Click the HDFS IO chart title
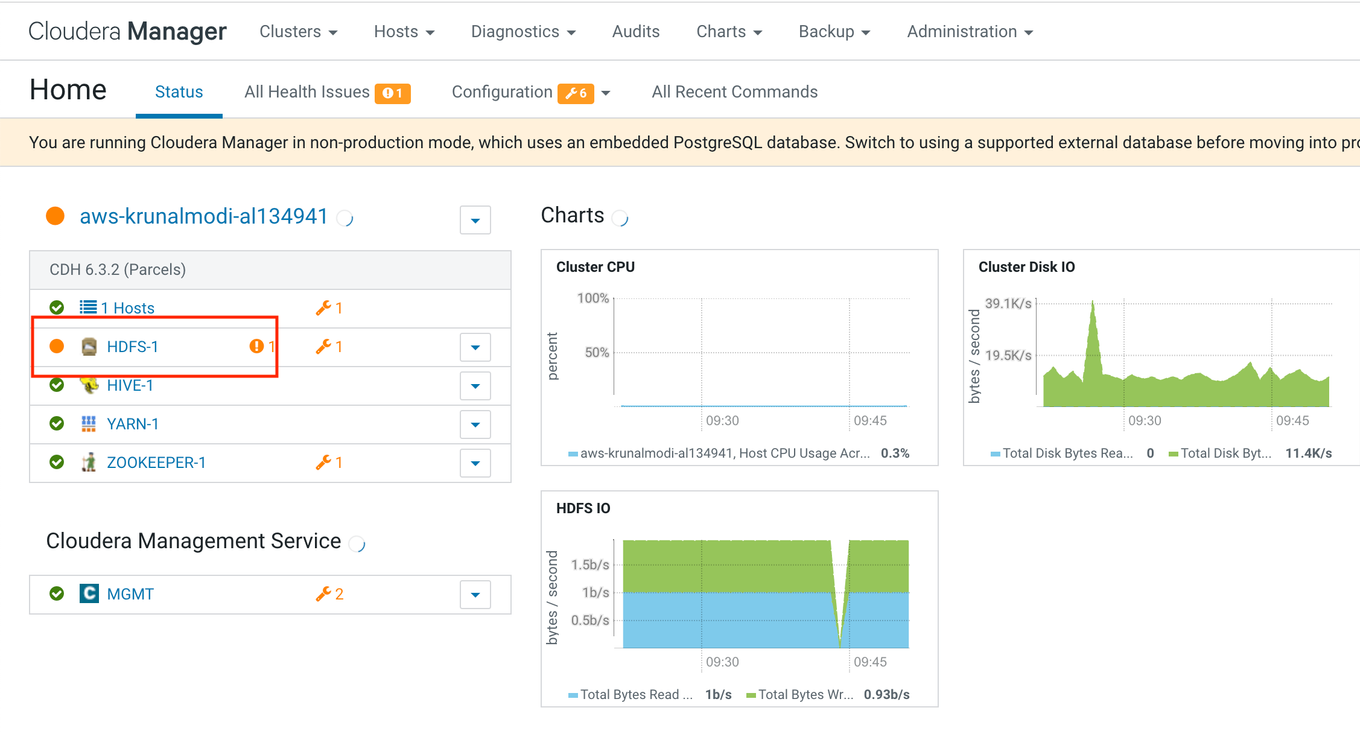 (583, 508)
